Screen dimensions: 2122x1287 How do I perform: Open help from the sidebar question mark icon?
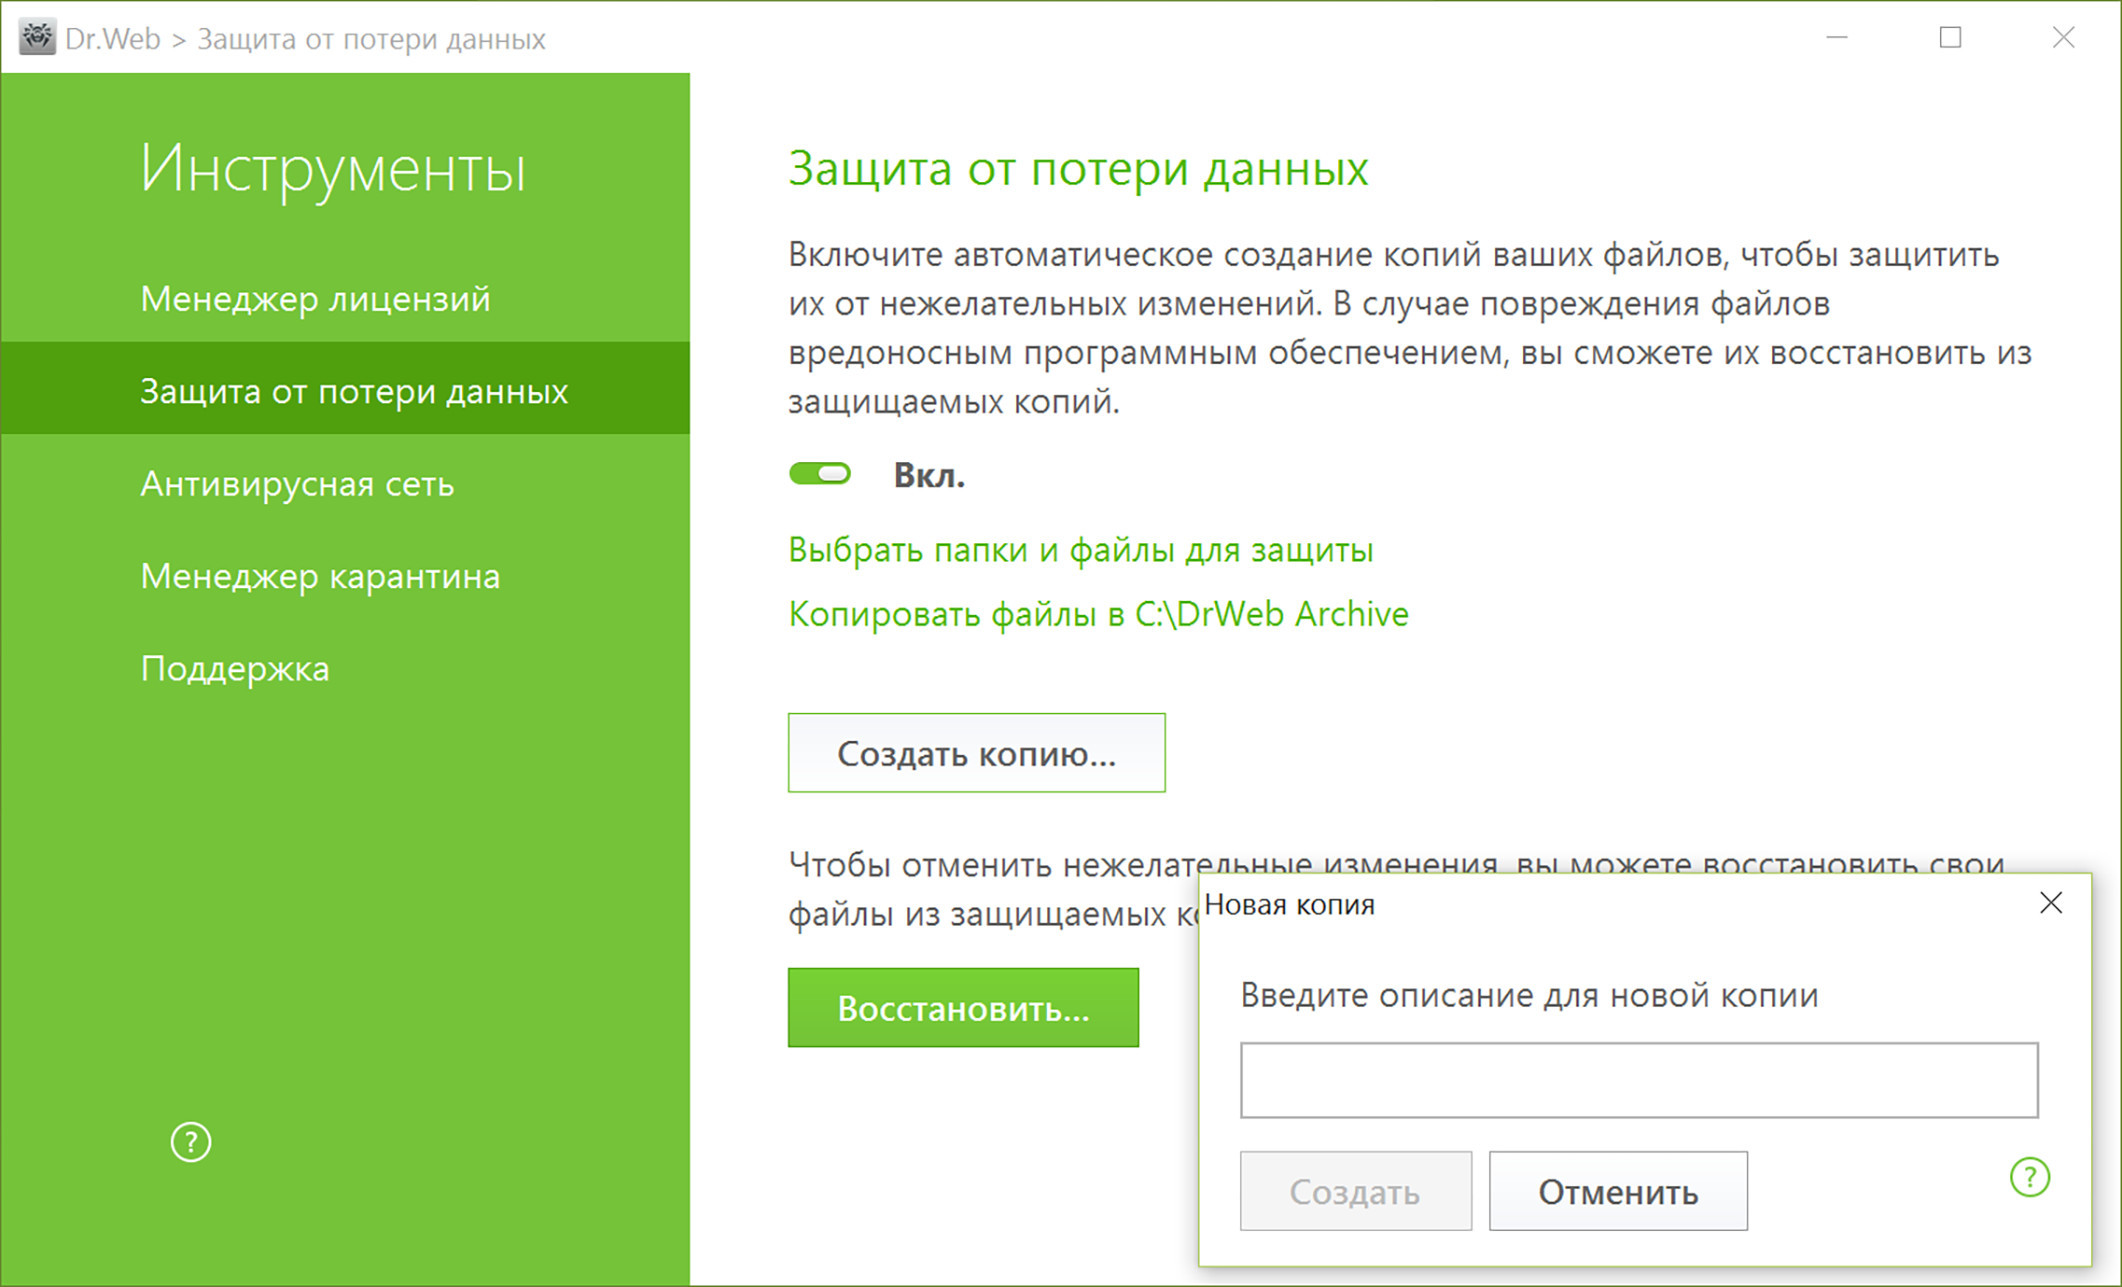point(190,1142)
